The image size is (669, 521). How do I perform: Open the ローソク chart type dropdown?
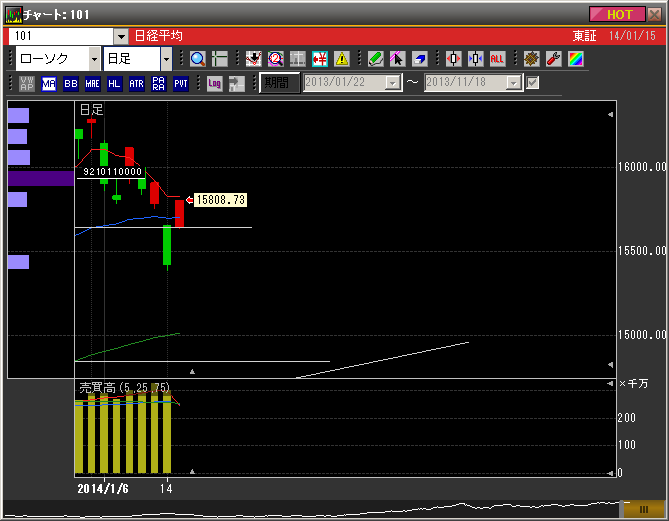coord(95,59)
